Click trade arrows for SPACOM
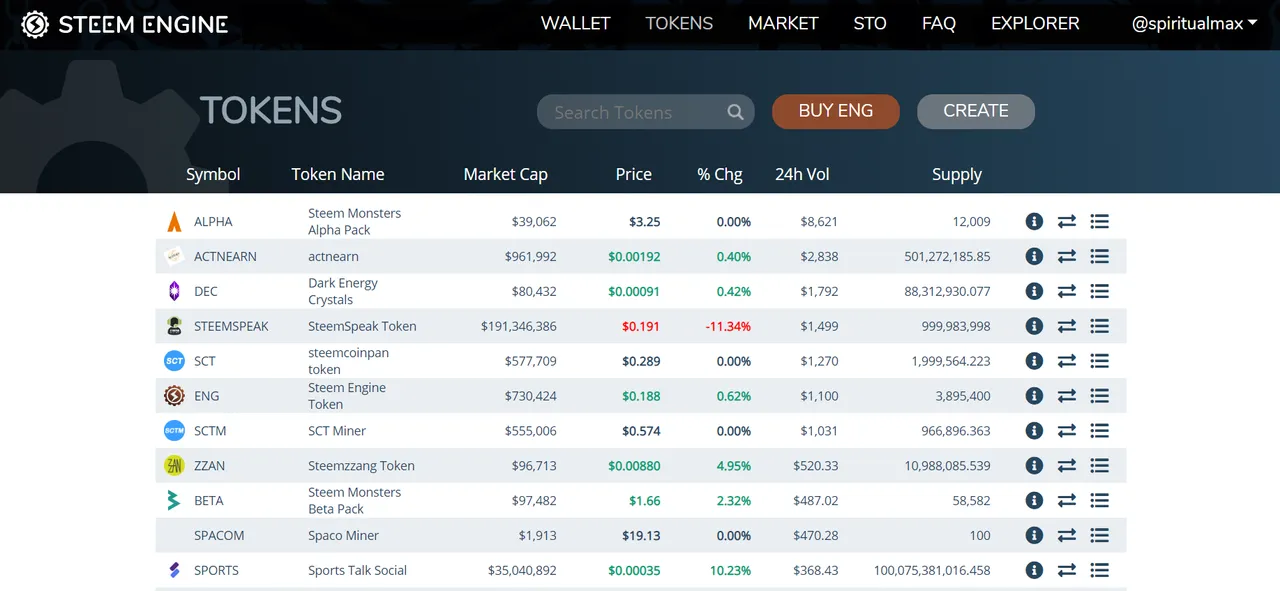Screen dimensions: 1280x591 1067,536
